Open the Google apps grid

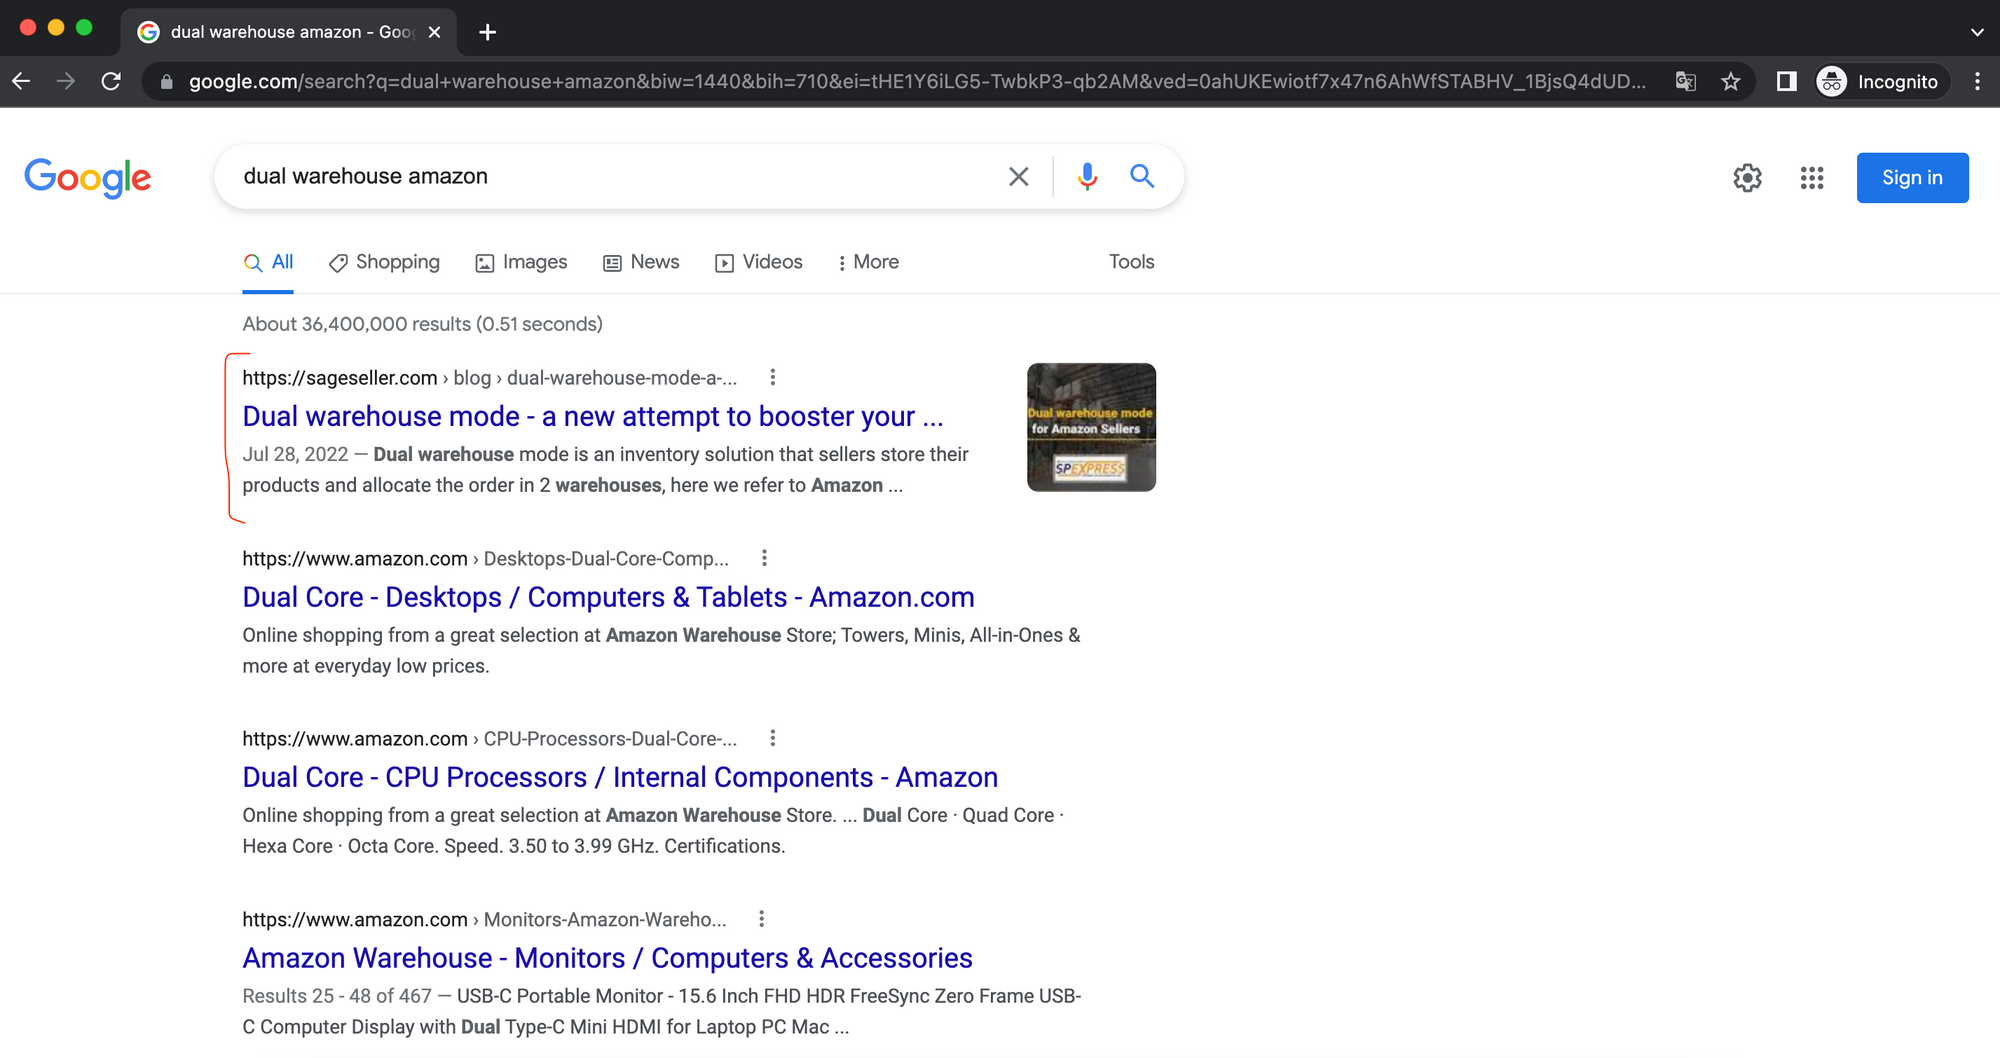(1812, 178)
